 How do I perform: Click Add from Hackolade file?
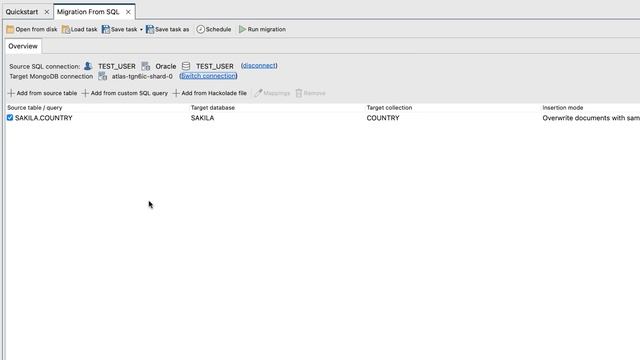[x=210, y=93]
